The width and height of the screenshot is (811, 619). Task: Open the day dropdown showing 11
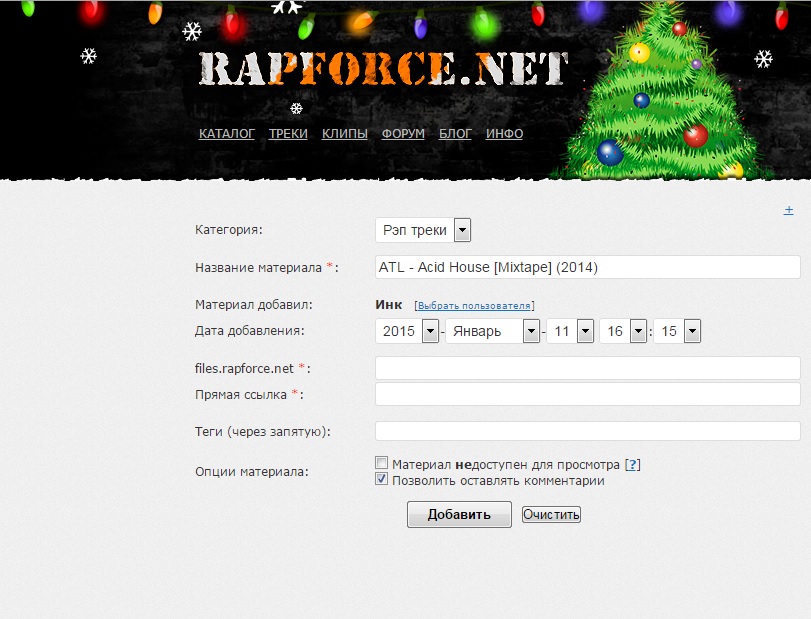click(x=570, y=331)
